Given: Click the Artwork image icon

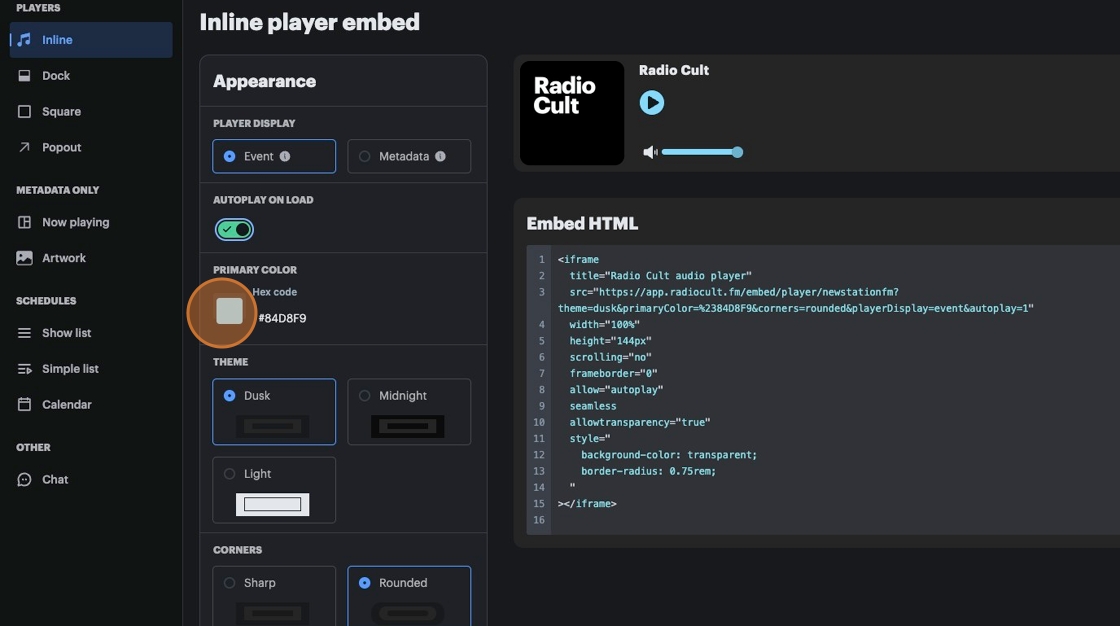Looking at the screenshot, I should pyautogui.click(x=24, y=258).
